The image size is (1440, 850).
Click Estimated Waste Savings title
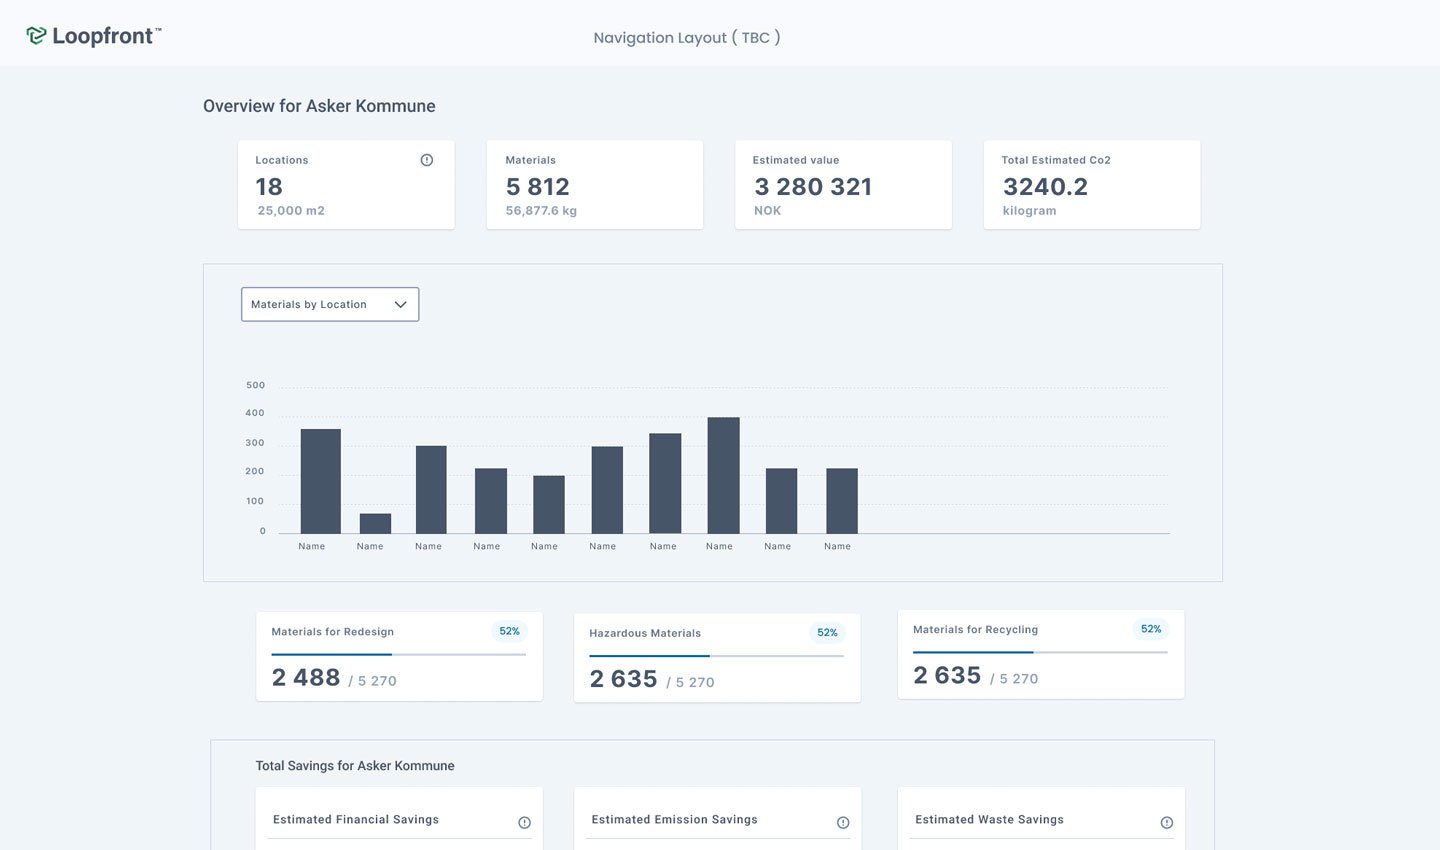click(989, 819)
